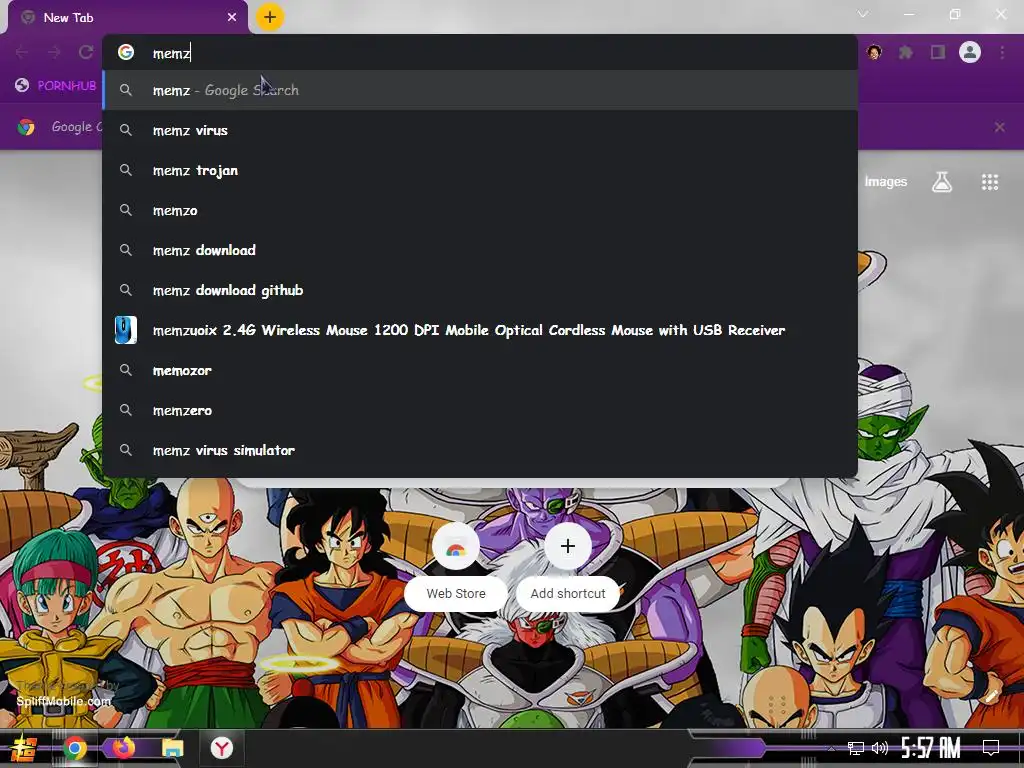1024x768 pixels.
Task: Choose the 'memzero' suggestion
Action: (x=479, y=410)
